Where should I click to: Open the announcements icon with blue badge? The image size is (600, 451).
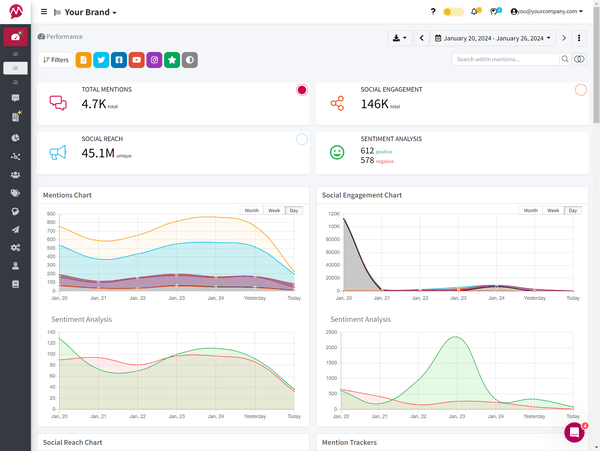click(495, 11)
